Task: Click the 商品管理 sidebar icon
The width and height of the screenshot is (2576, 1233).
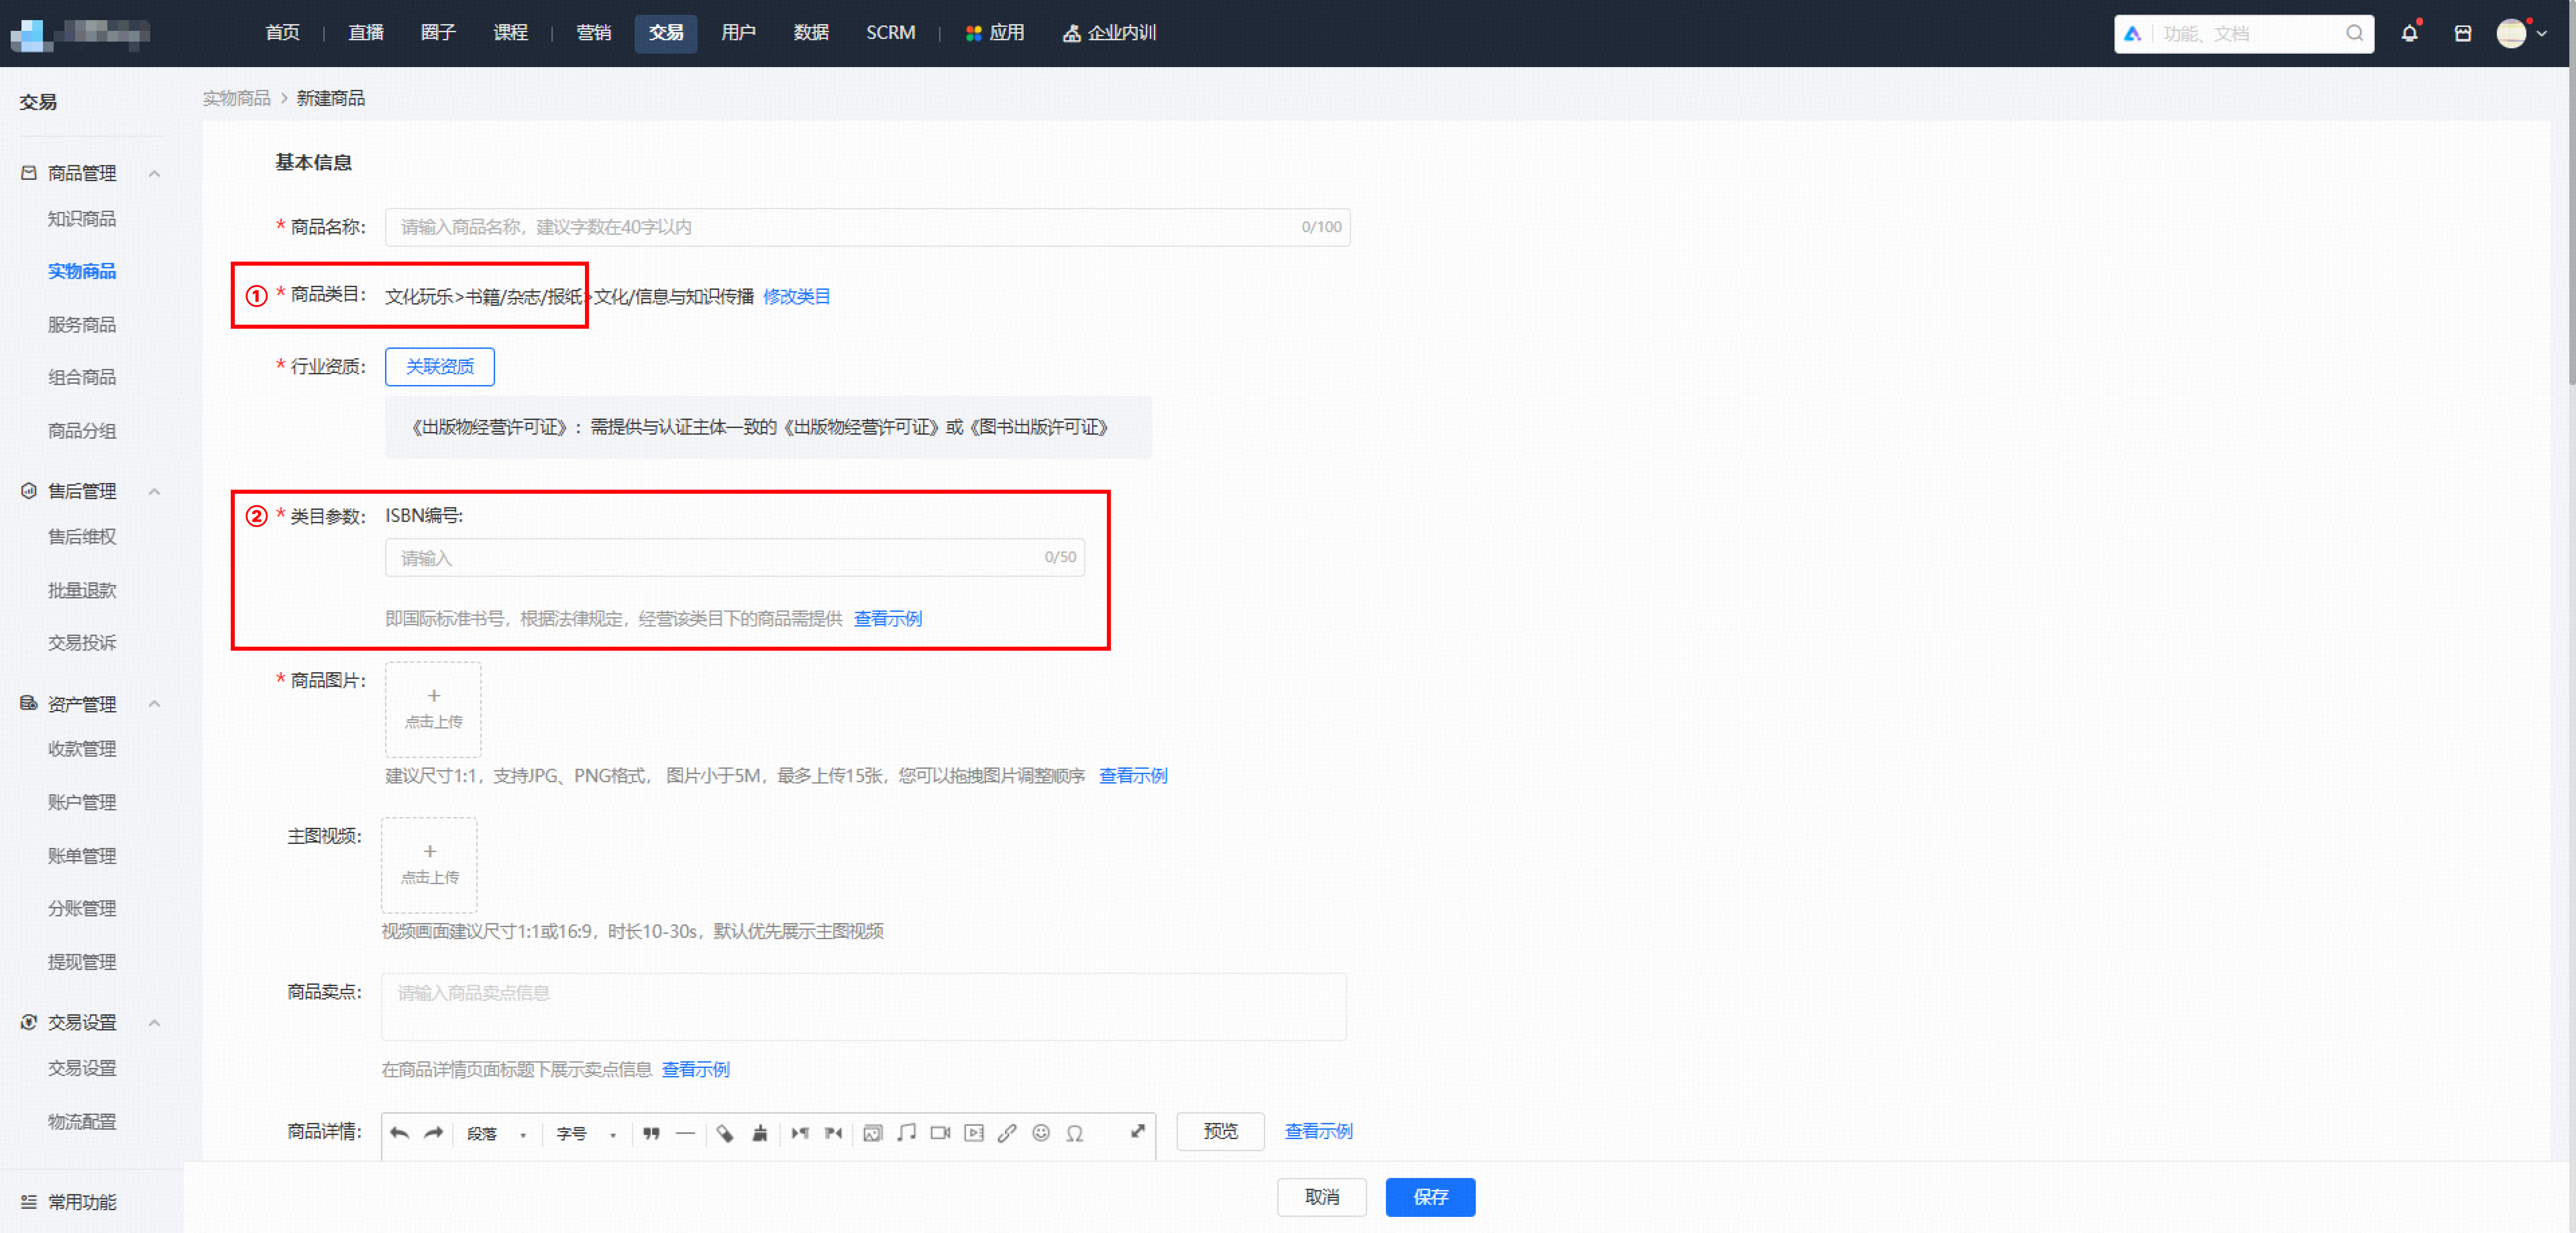Action: 29,173
